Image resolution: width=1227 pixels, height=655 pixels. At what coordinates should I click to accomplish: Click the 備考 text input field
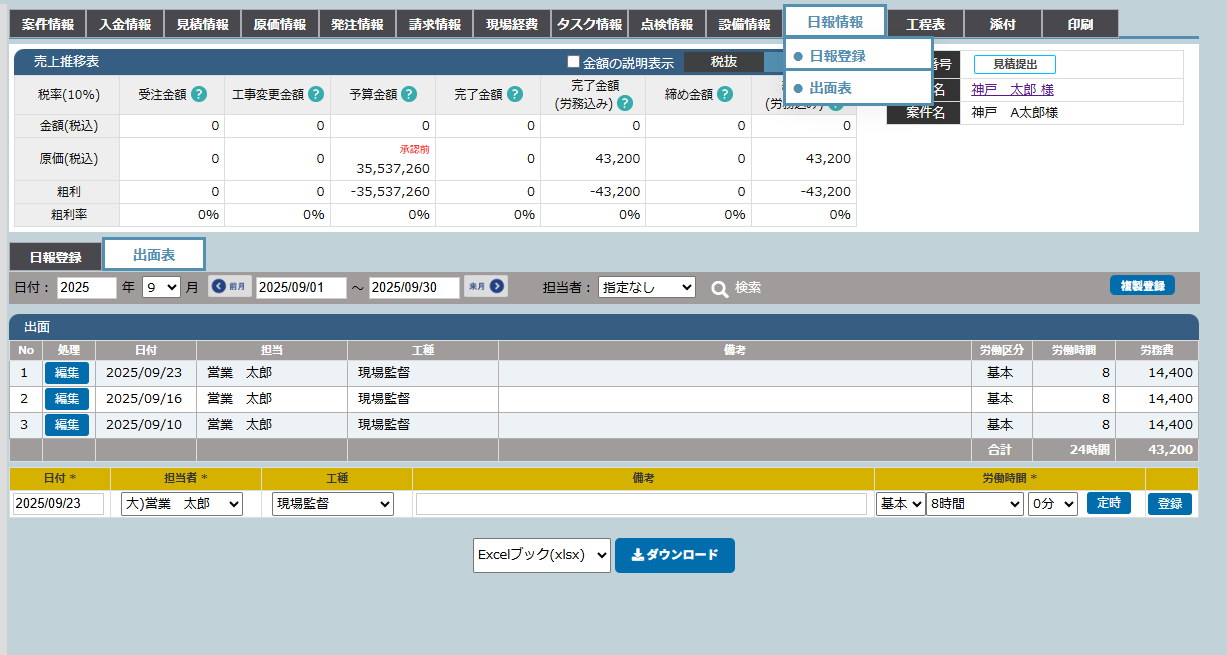coord(641,504)
